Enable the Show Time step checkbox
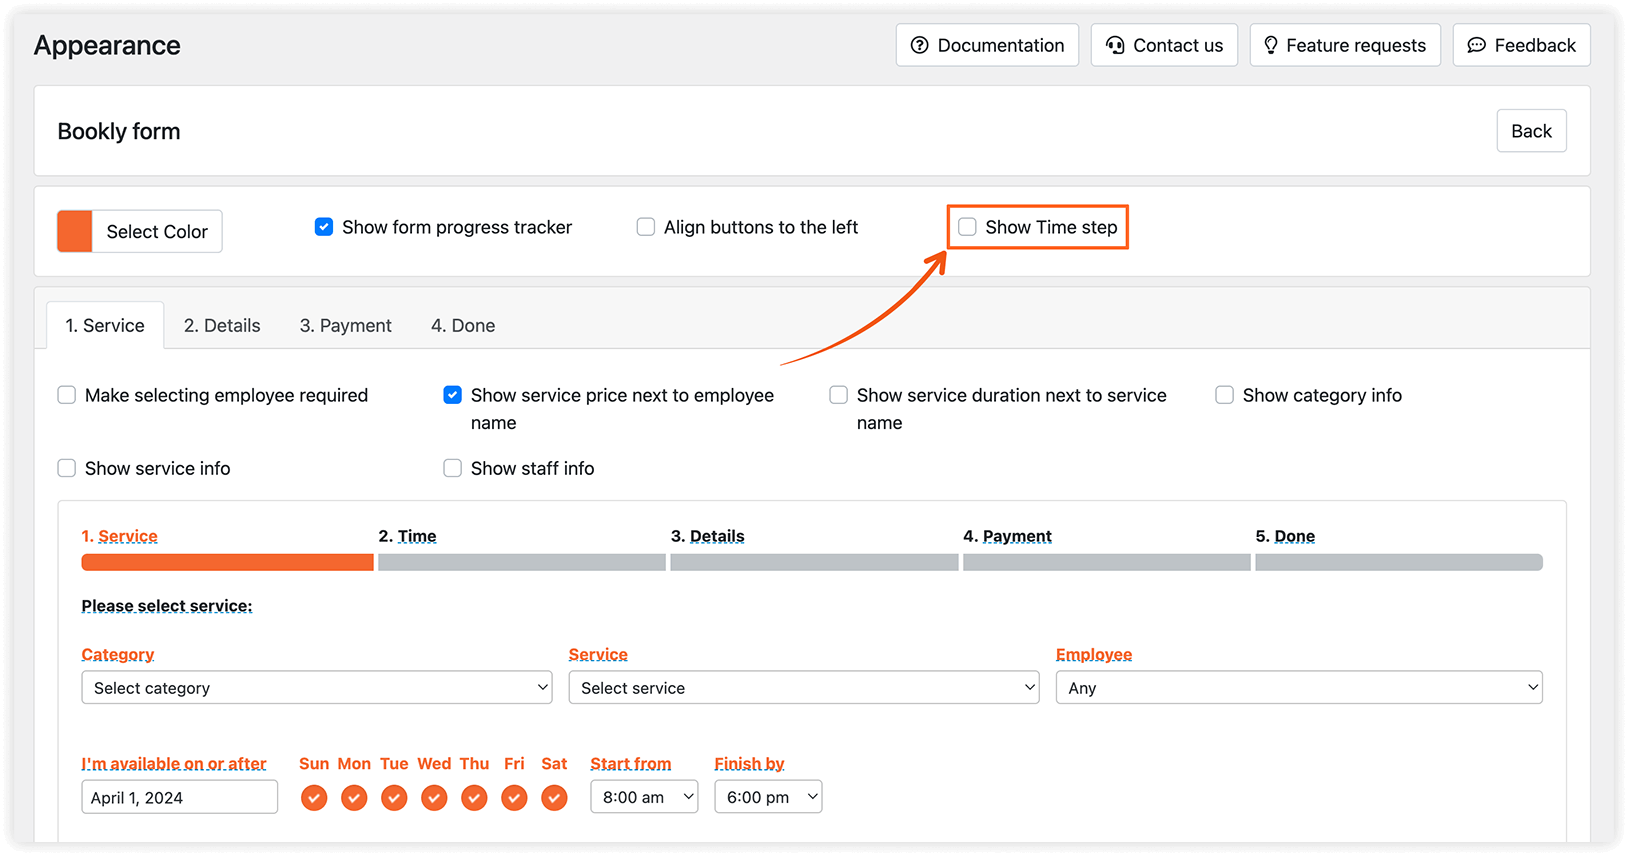The height and width of the screenshot is (856, 1628). [967, 227]
